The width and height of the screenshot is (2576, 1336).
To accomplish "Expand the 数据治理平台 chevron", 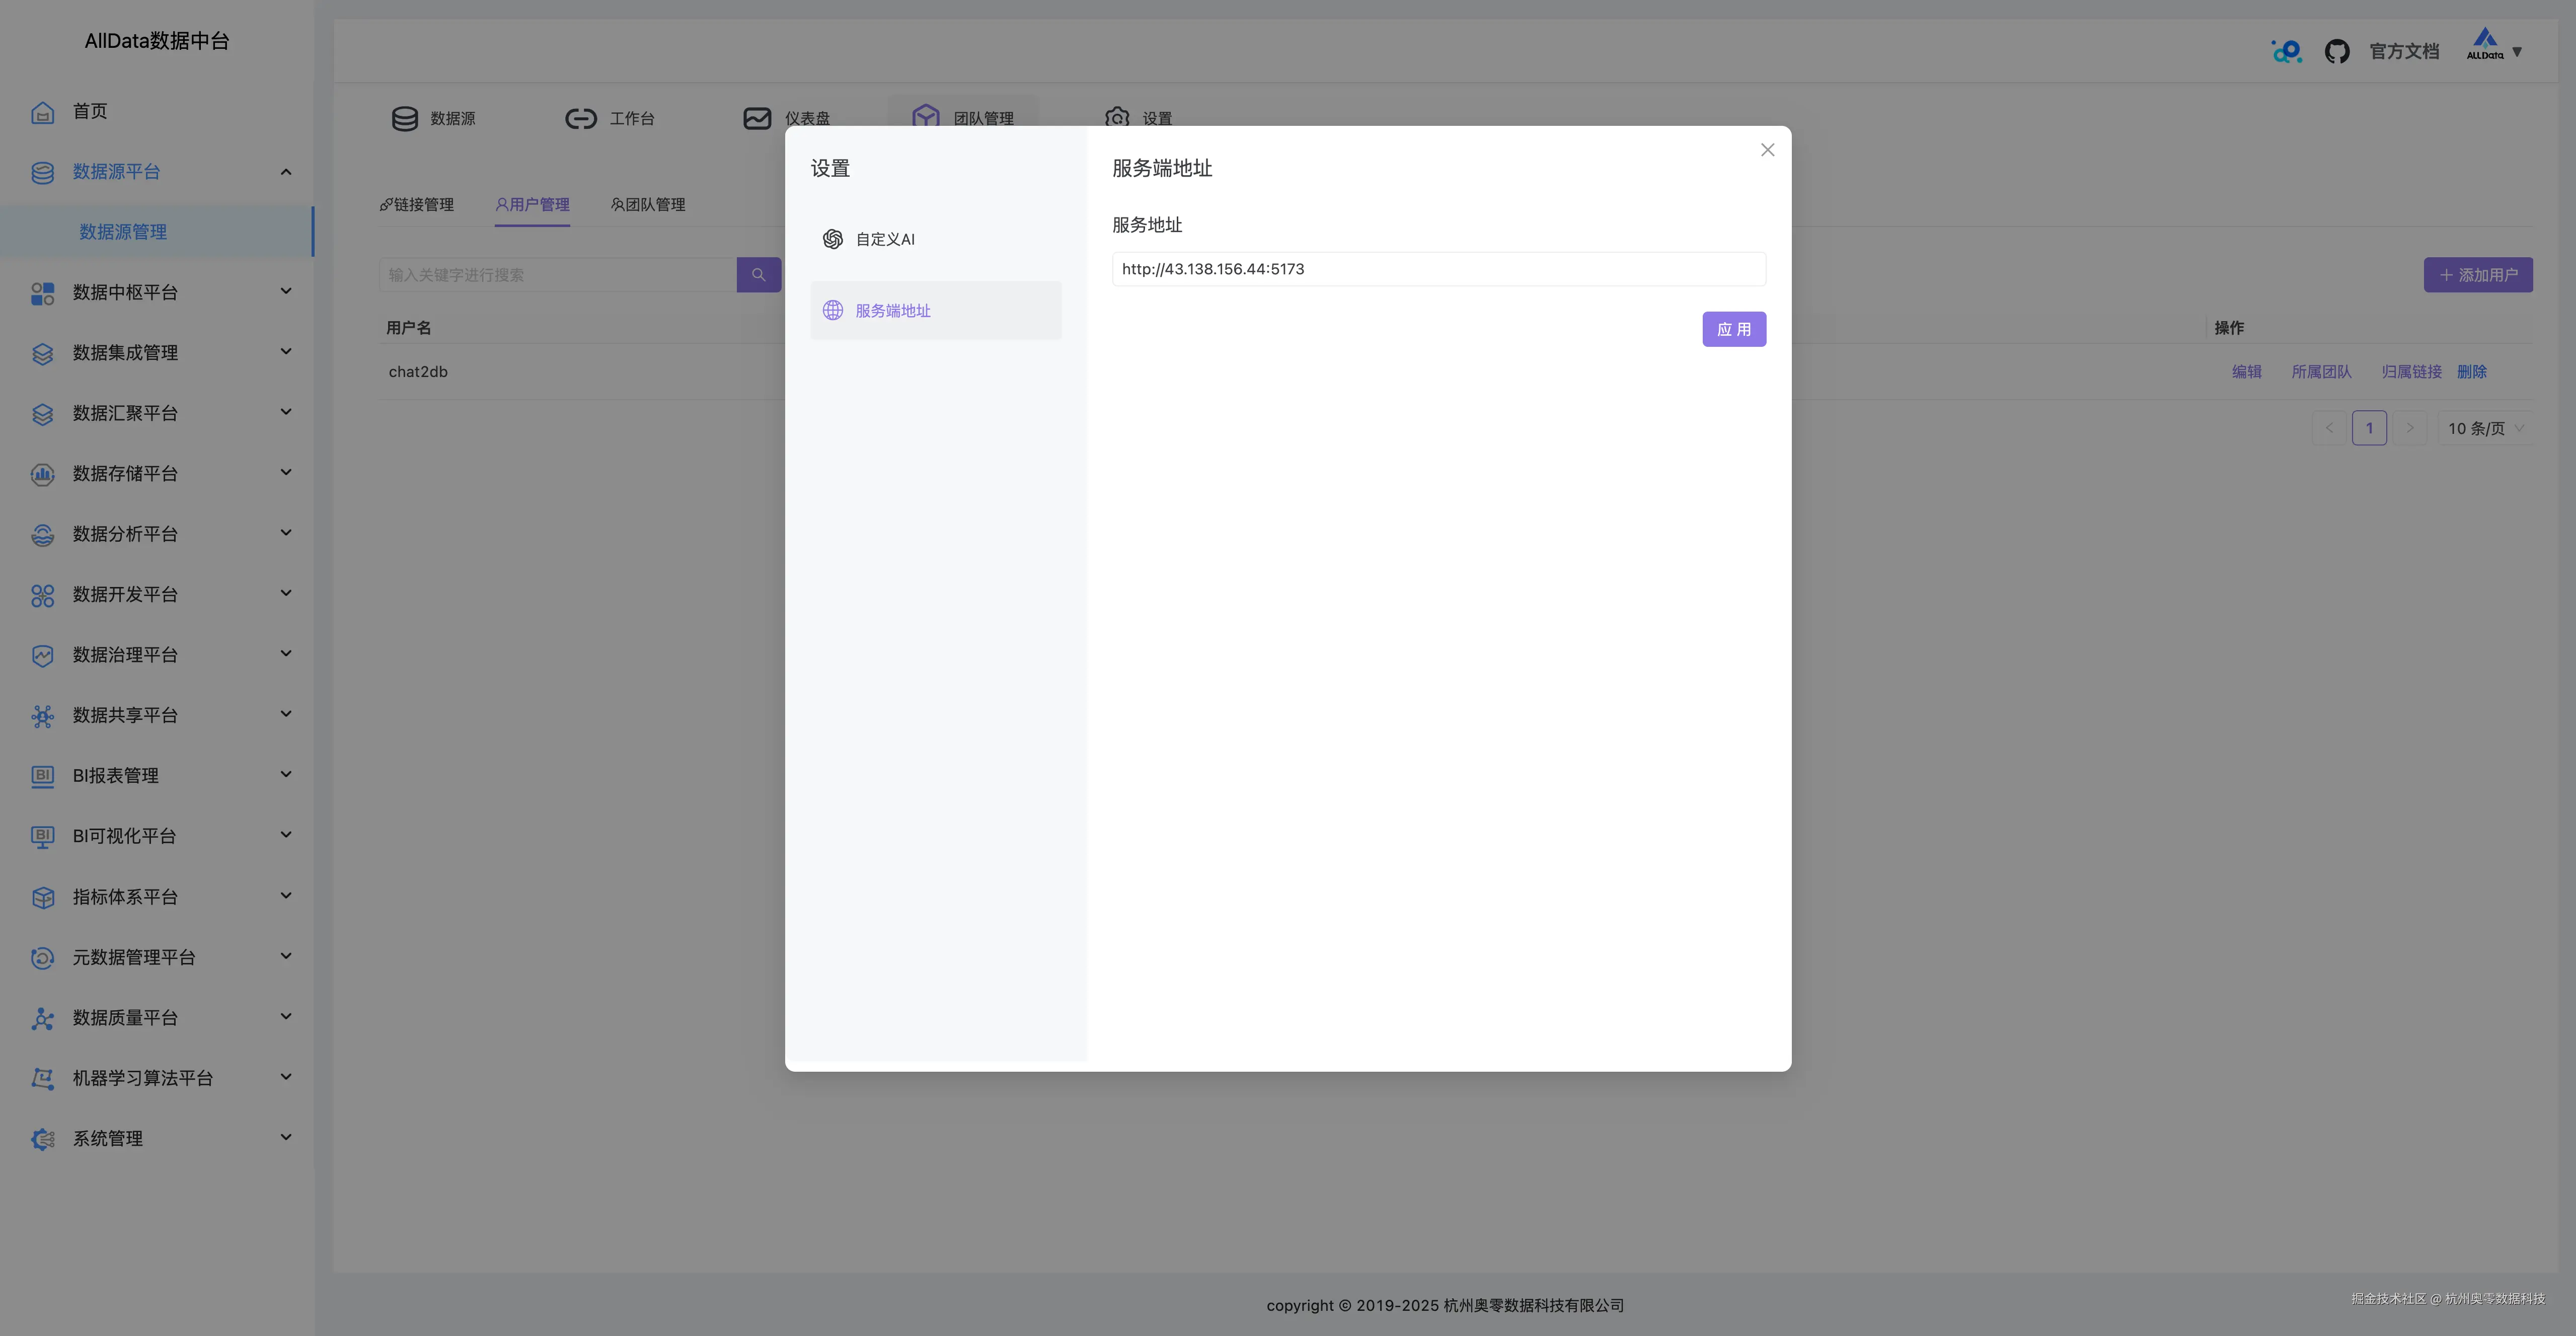I will tap(286, 654).
